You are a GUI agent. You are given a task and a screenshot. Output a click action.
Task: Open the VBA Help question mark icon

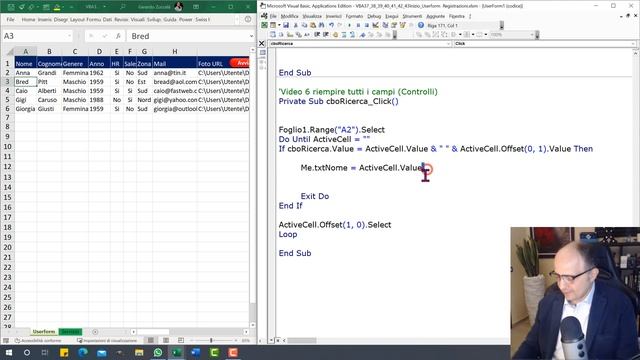point(421,25)
